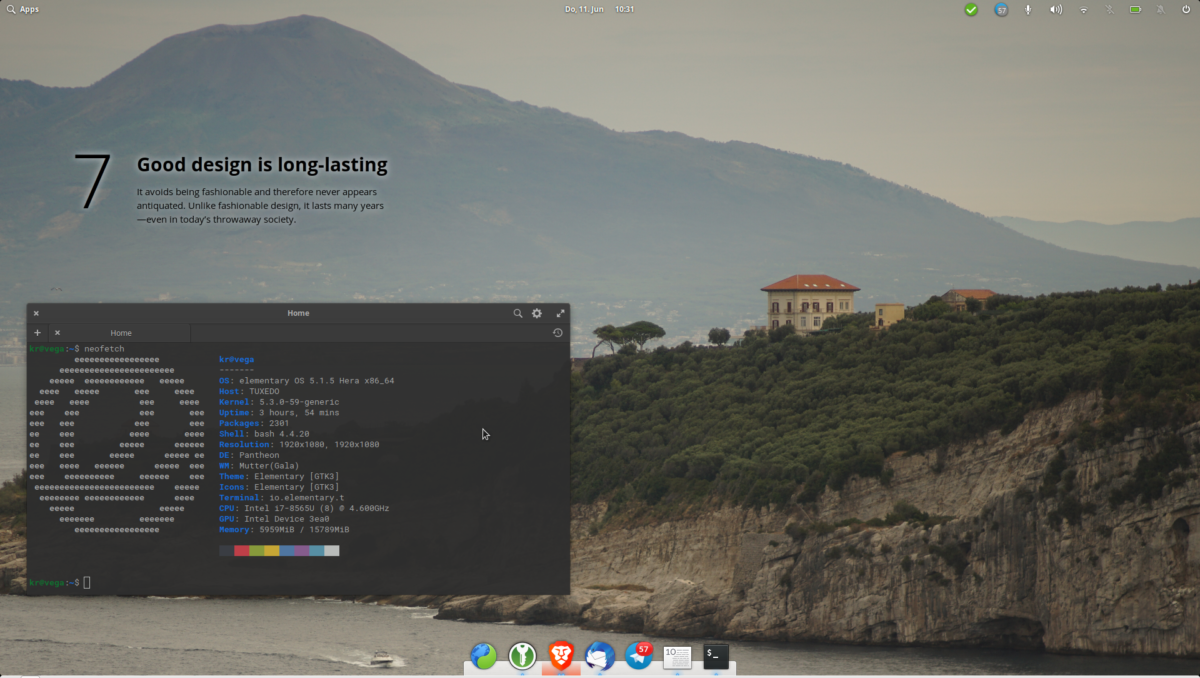Click the 'Theme: Elementary [GTK3]' line

tap(279, 476)
